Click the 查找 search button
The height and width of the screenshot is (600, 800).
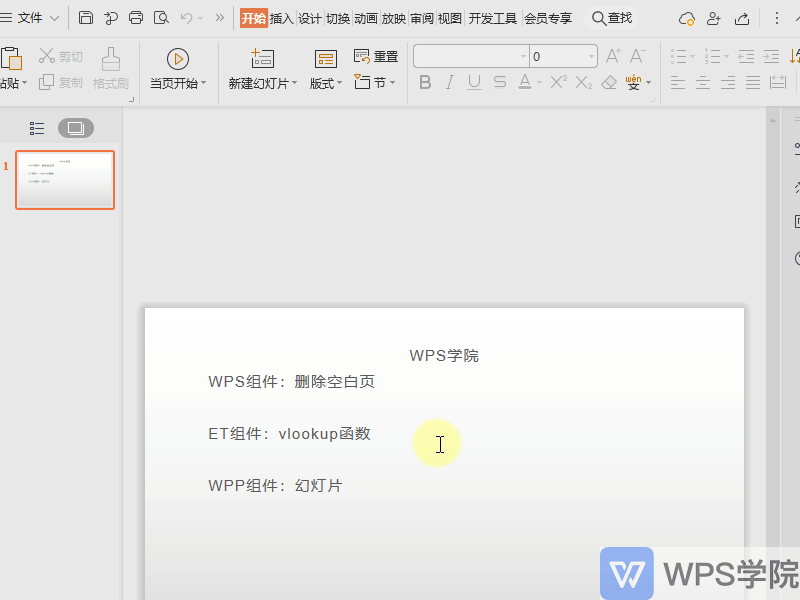[612, 18]
